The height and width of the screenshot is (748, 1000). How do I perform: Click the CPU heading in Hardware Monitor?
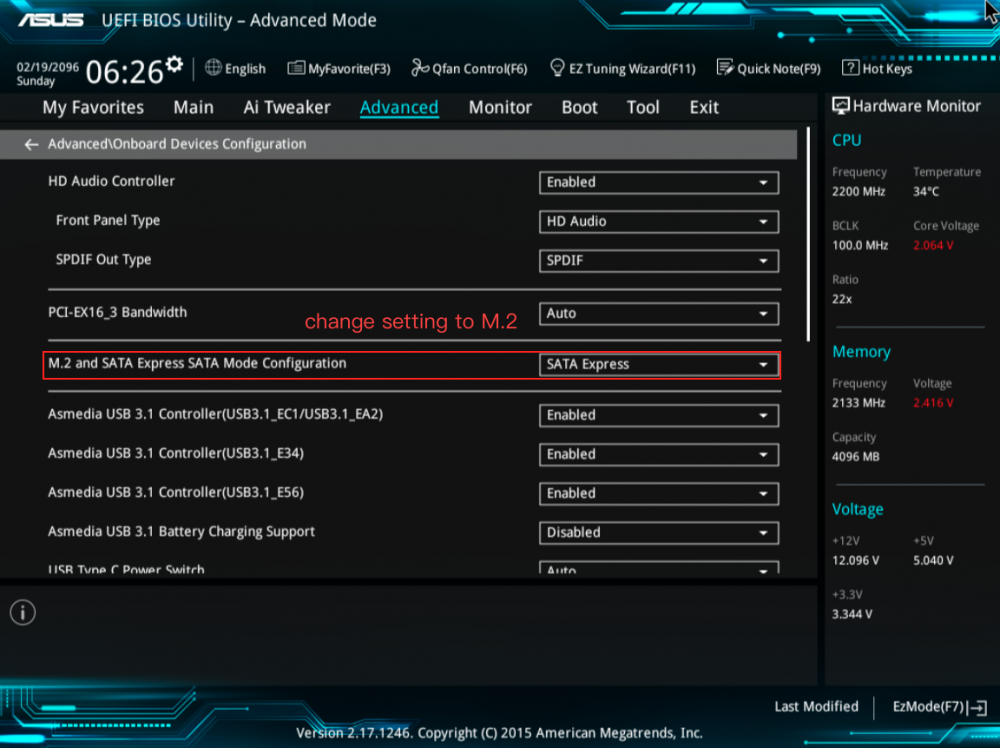coord(846,140)
